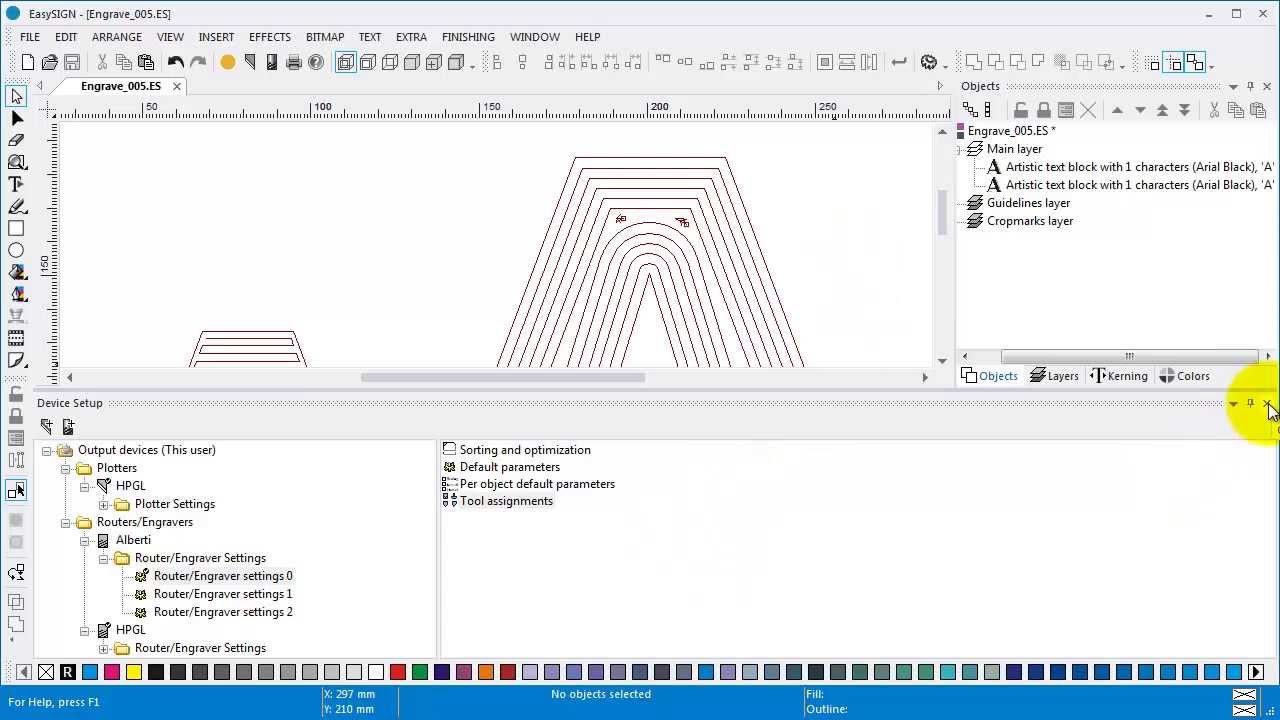The height and width of the screenshot is (720, 1280).
Task: Toggle the Device Setup panel pin
Action: 1250,403
